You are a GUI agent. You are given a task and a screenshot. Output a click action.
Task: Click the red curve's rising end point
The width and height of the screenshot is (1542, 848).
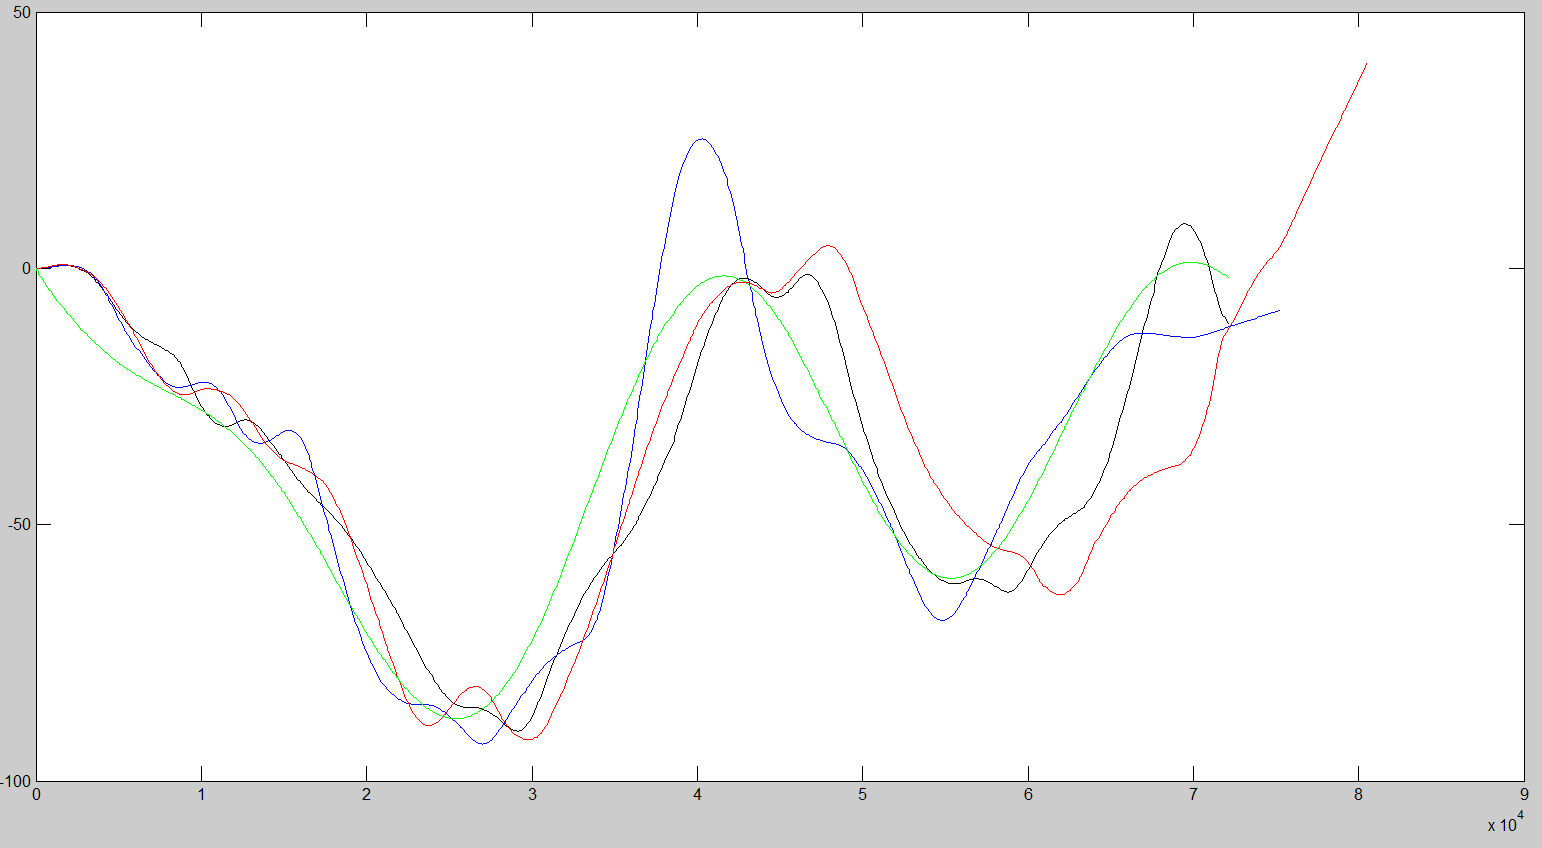(x=1366, y=64)
